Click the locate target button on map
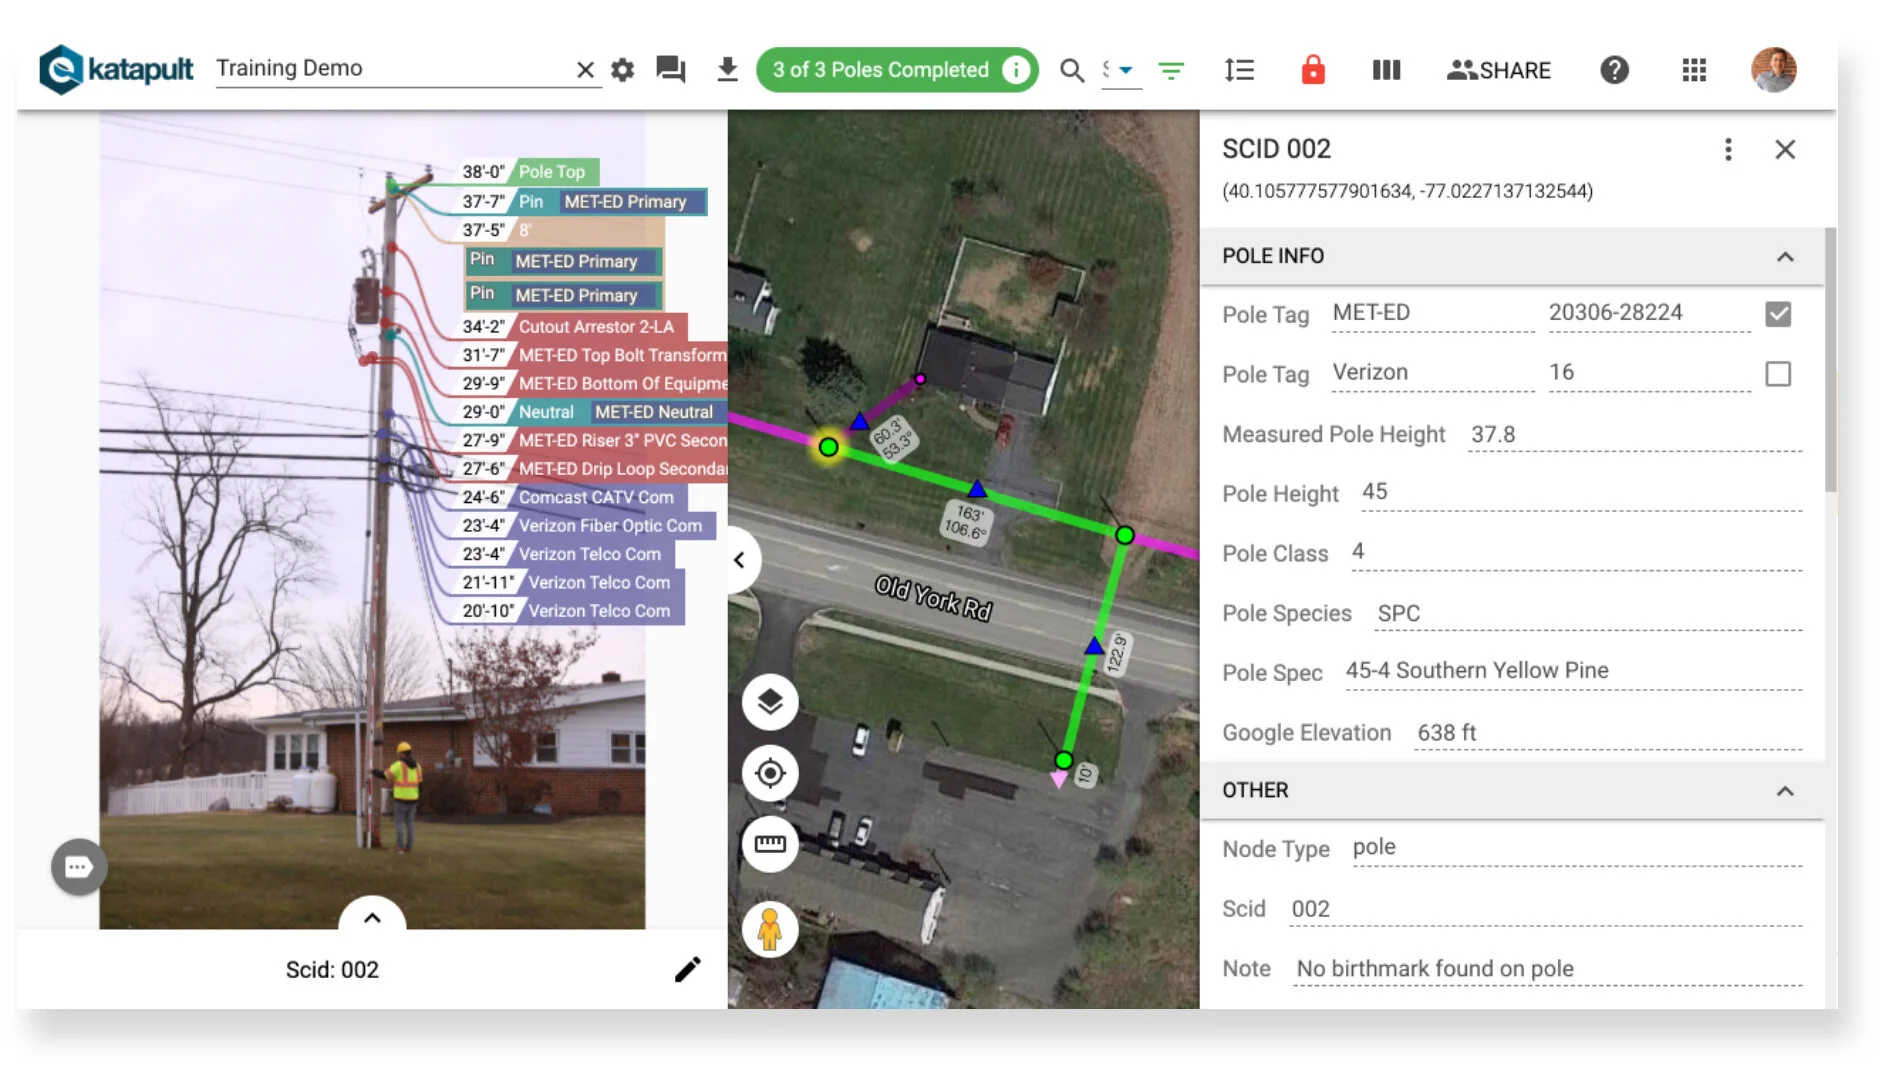The width and height of the screenshot is (1900, 1080). click(770, 773)
